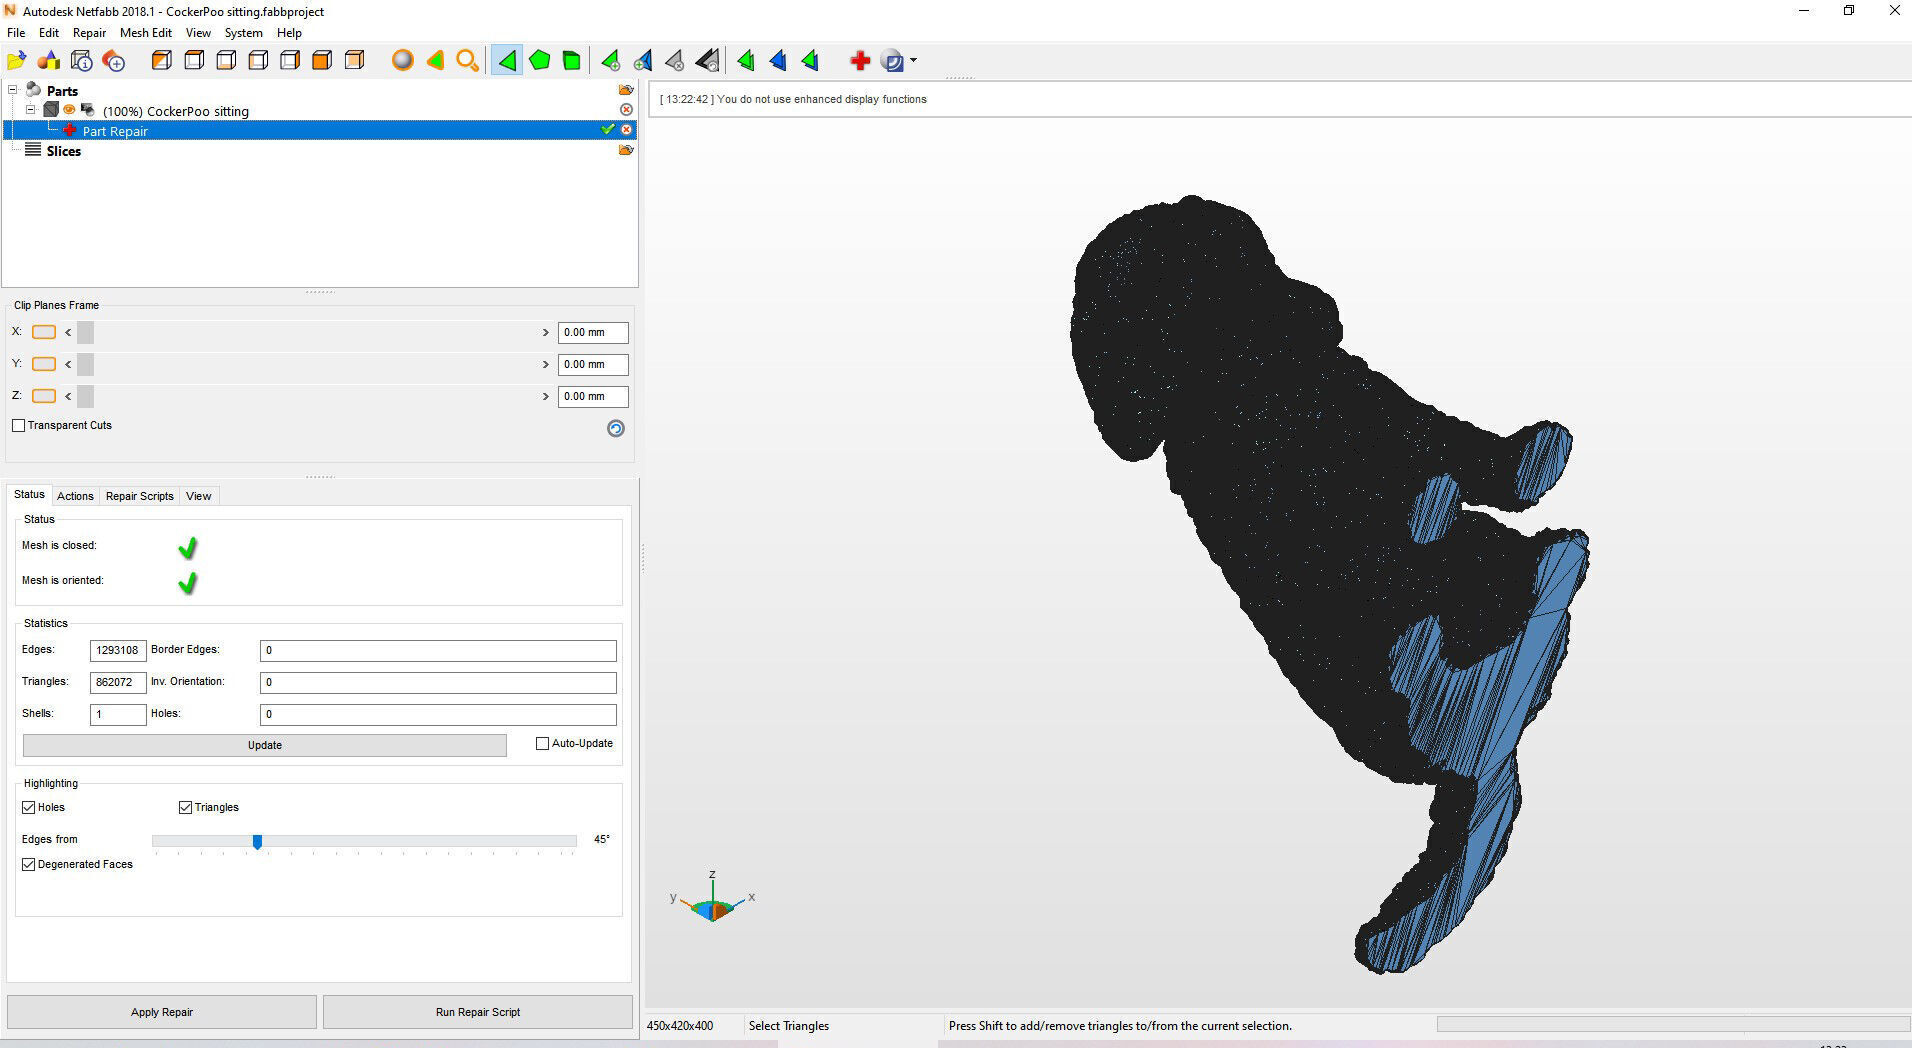
Task: Click the double green triangle icon
Action: click(746, 61)
